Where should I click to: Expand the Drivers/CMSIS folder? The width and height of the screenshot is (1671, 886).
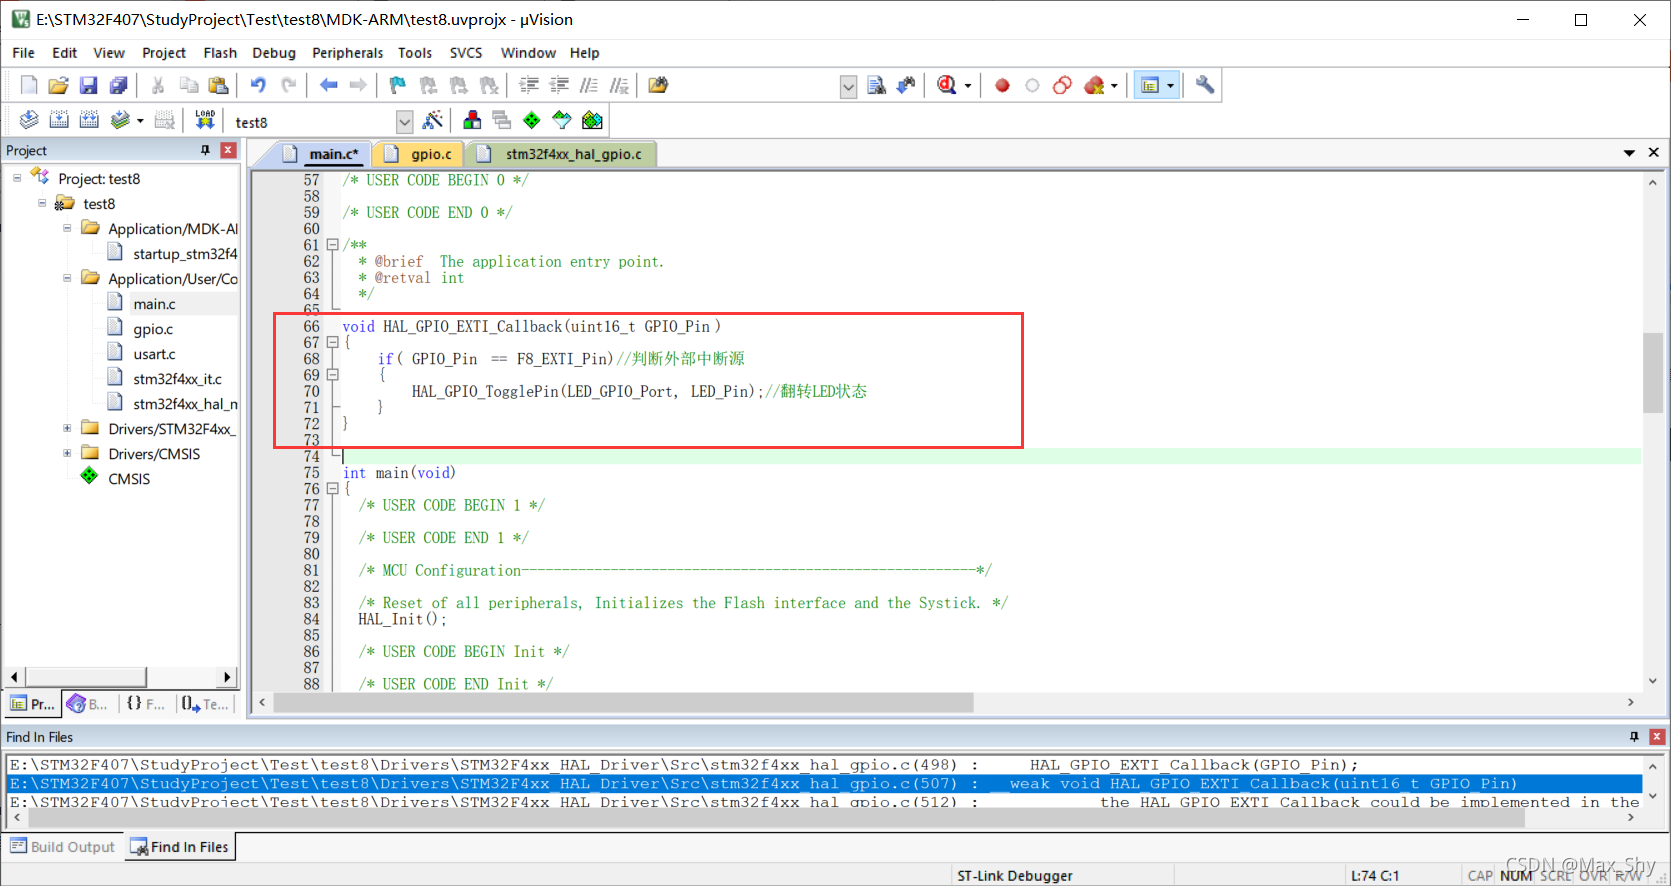(x=67, y=453)
